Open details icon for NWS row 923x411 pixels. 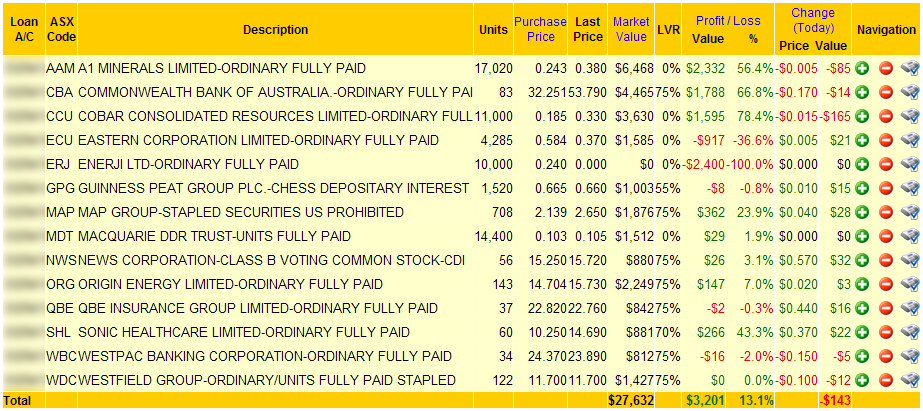click(x=909, y=260)
